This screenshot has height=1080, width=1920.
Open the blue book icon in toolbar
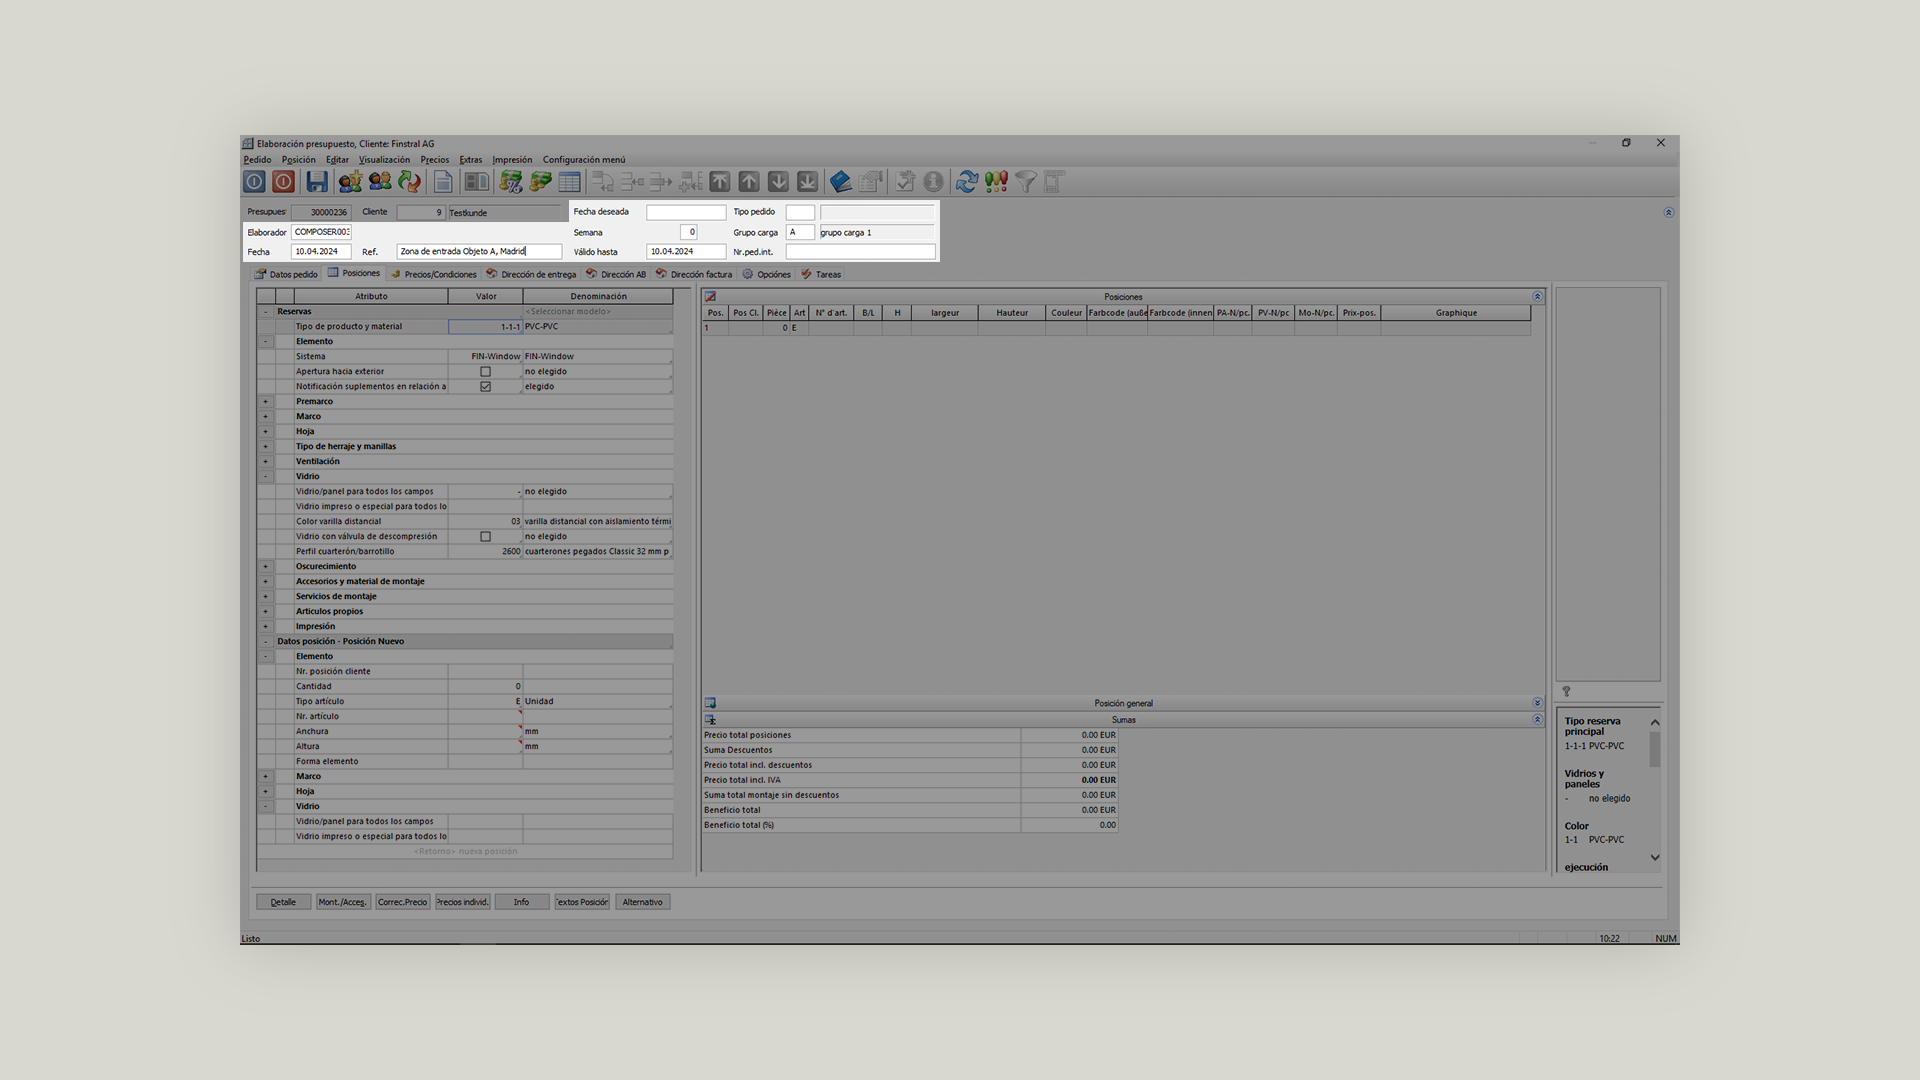(841, 181)
